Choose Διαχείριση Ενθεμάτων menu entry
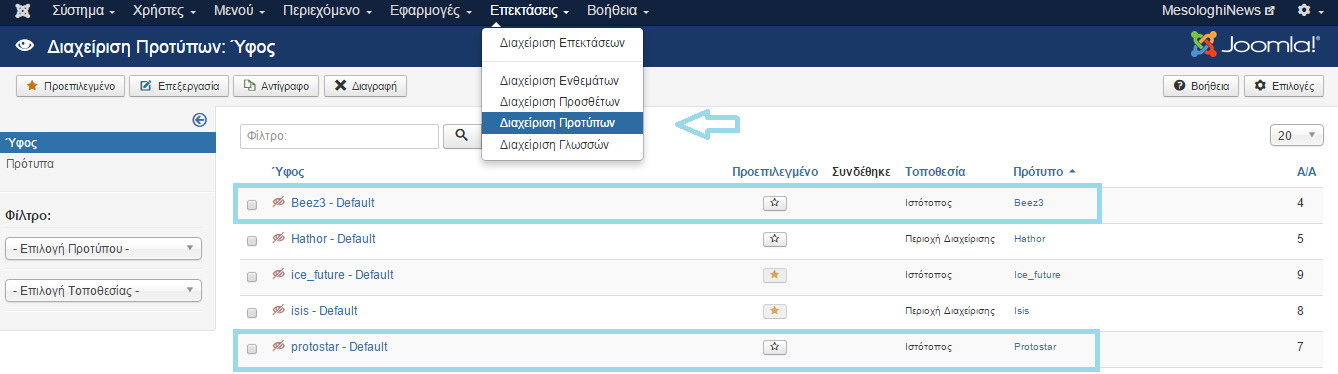The image size is (1338, 374). pyautogui.click(x=562, y=81)
